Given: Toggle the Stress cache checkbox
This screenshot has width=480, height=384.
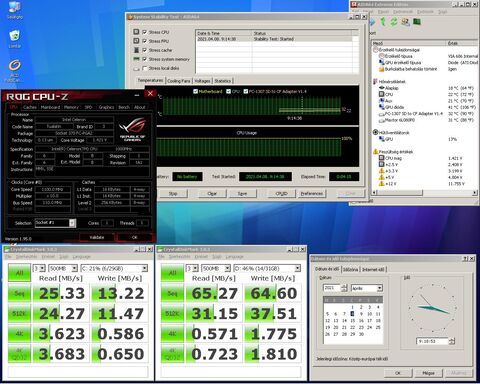Looking at the screenshot, I should point(145,50).
